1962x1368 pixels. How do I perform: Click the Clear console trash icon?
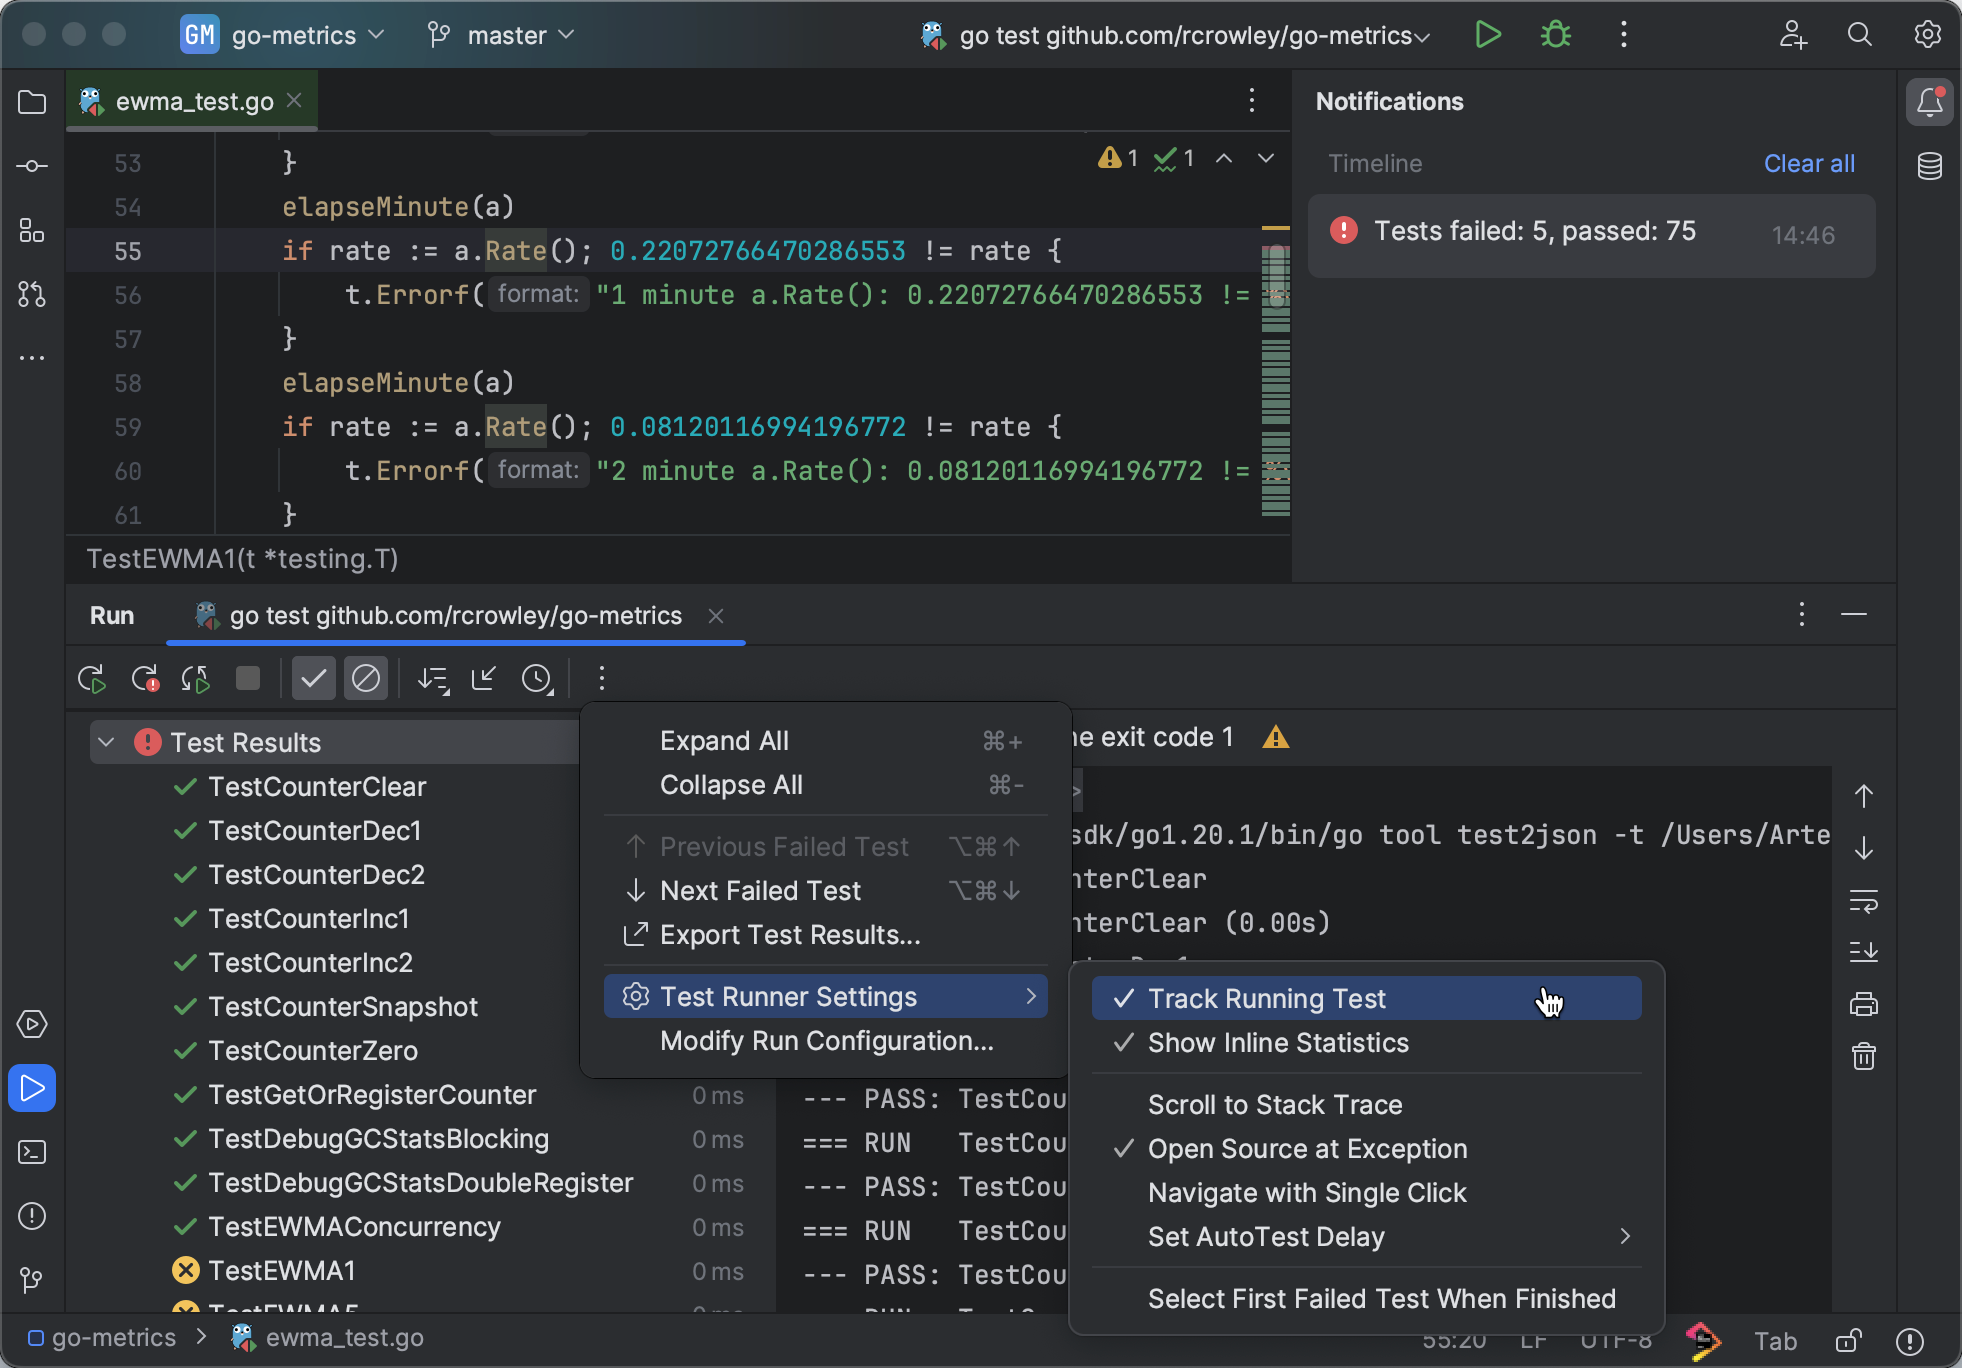(x=1863, y=1056)
